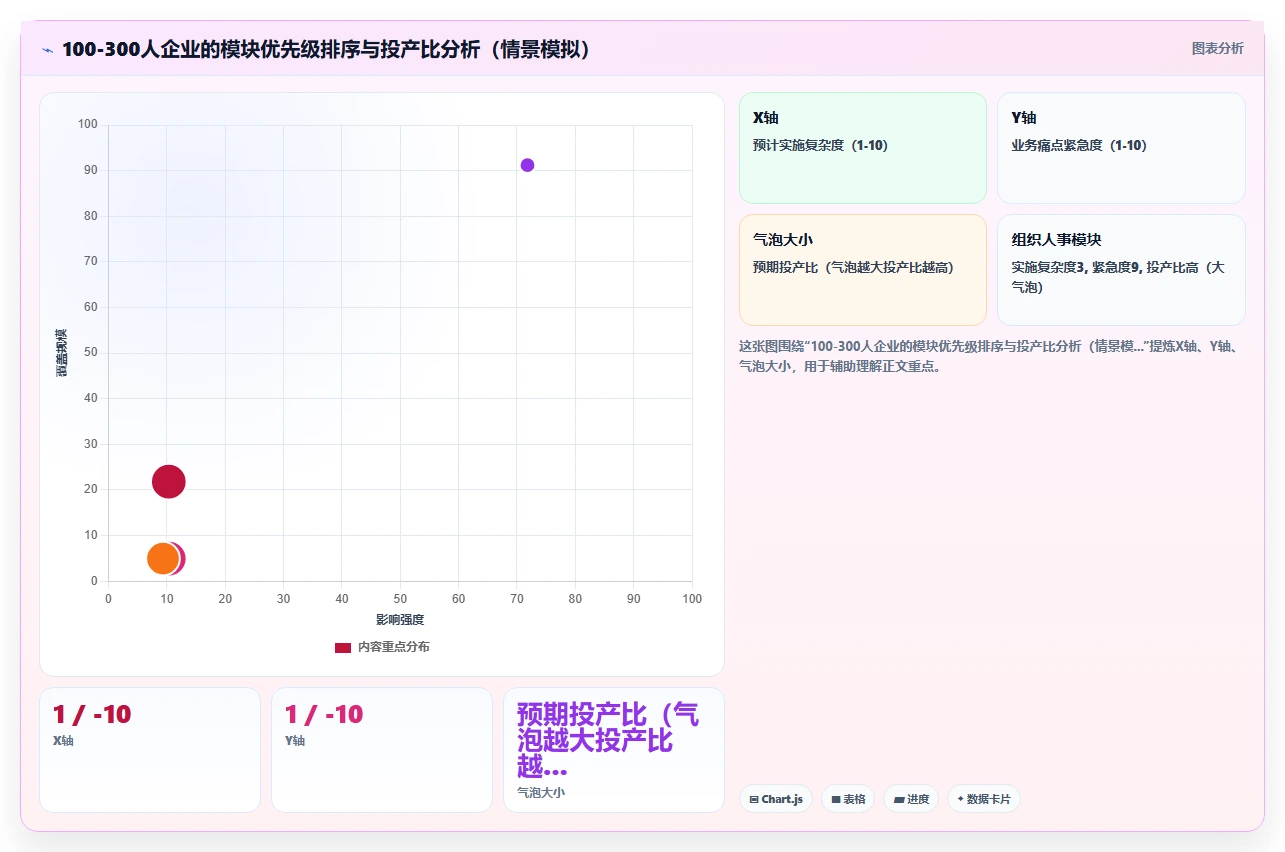Click the 进度 tag
Viewport: 1285px width, 852px height.
coord(911,799)
